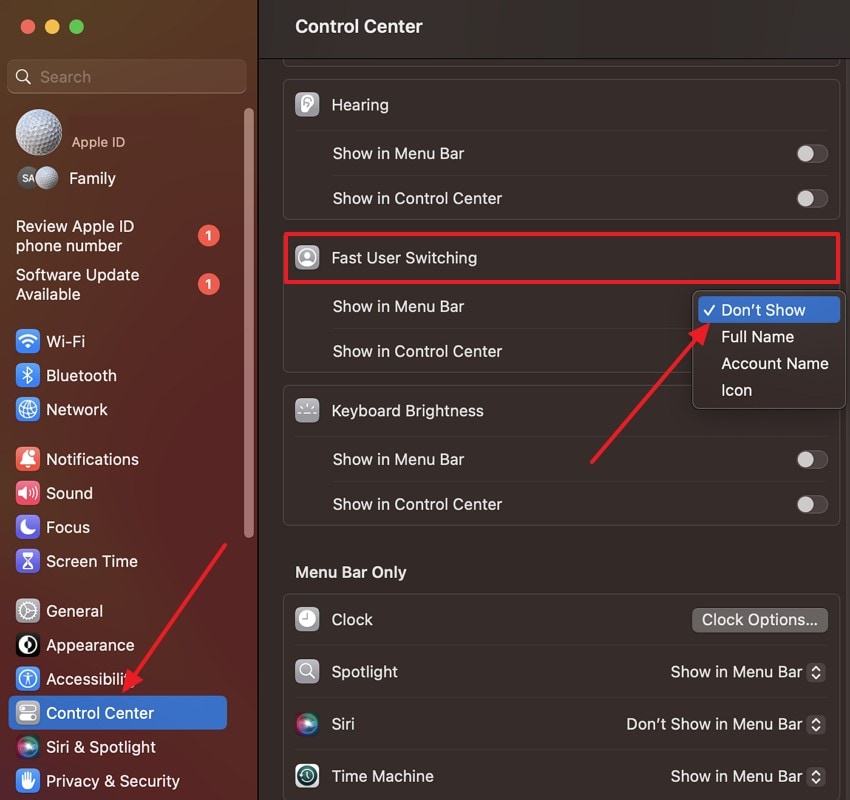
Task: Toggle Keyboard Brightness Show in Menu Bar
Action: point(812,460)
